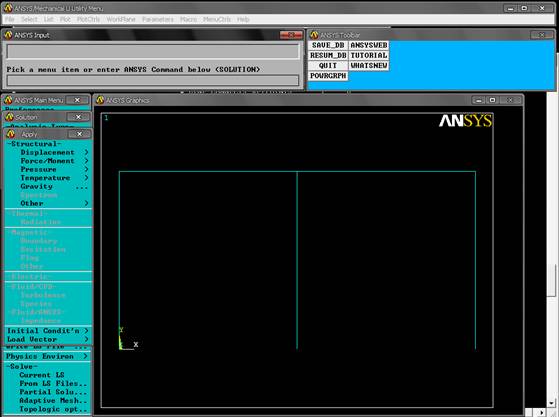Click the Solution window logo icon
This screenshot has height=417, width=559.
pos(10,117)
